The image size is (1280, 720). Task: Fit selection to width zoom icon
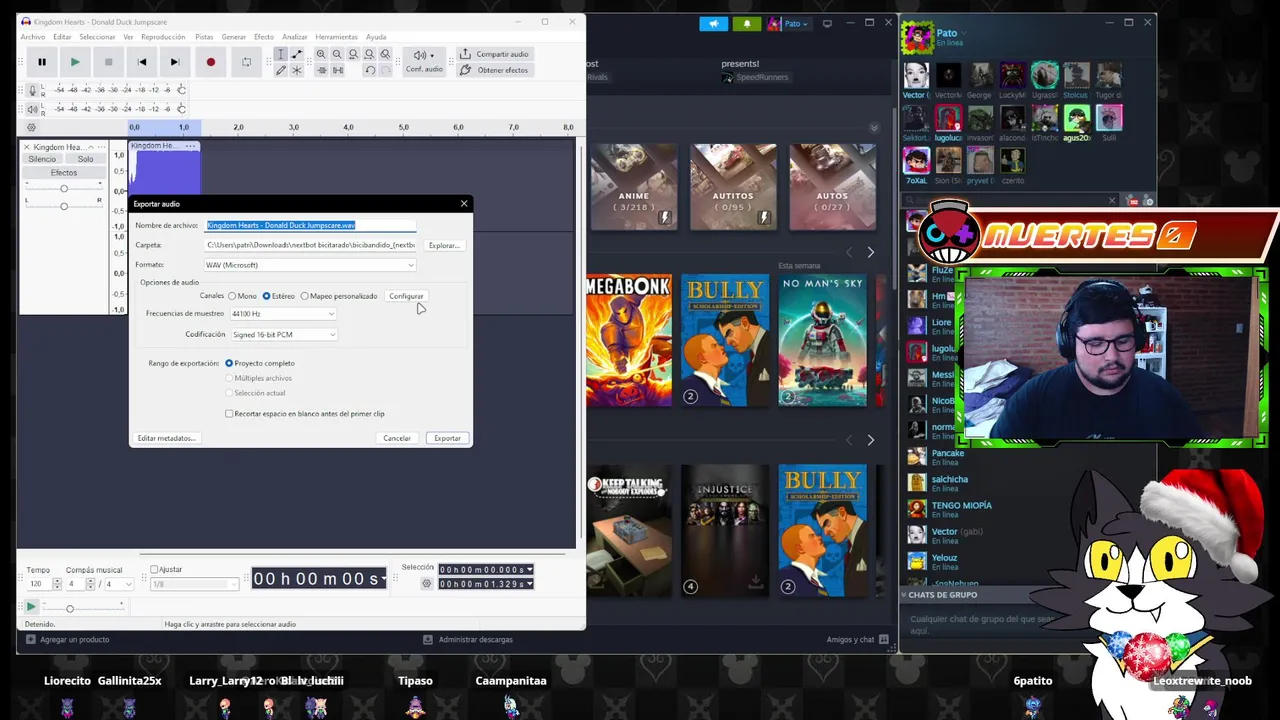tap(353, 54)
